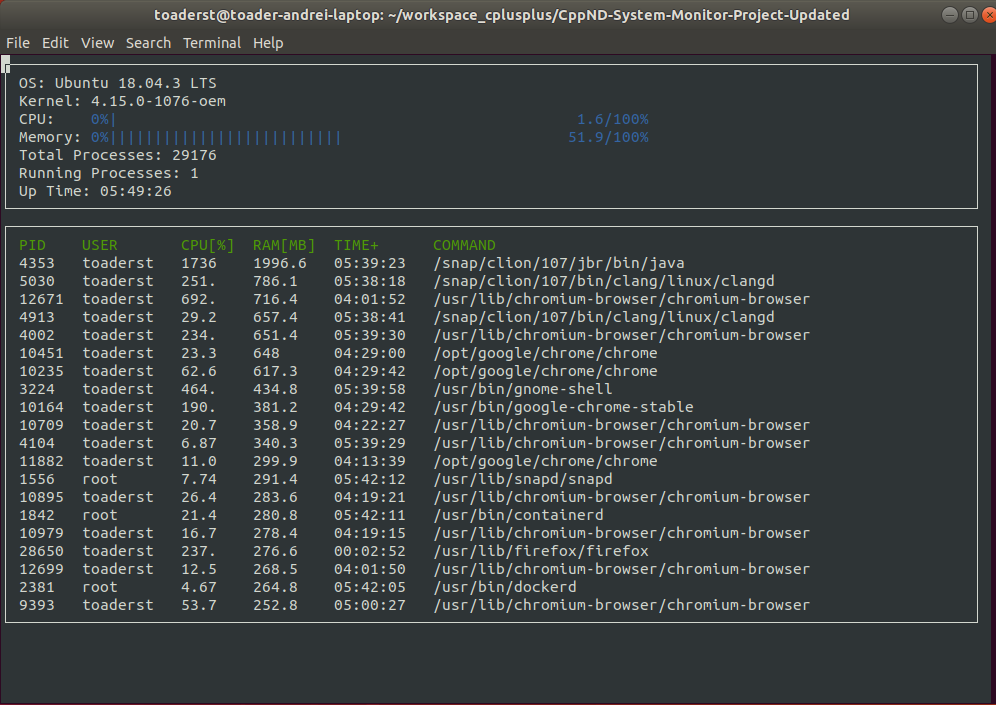
Task: Click PID 3224 in process list
Action: 37,389
